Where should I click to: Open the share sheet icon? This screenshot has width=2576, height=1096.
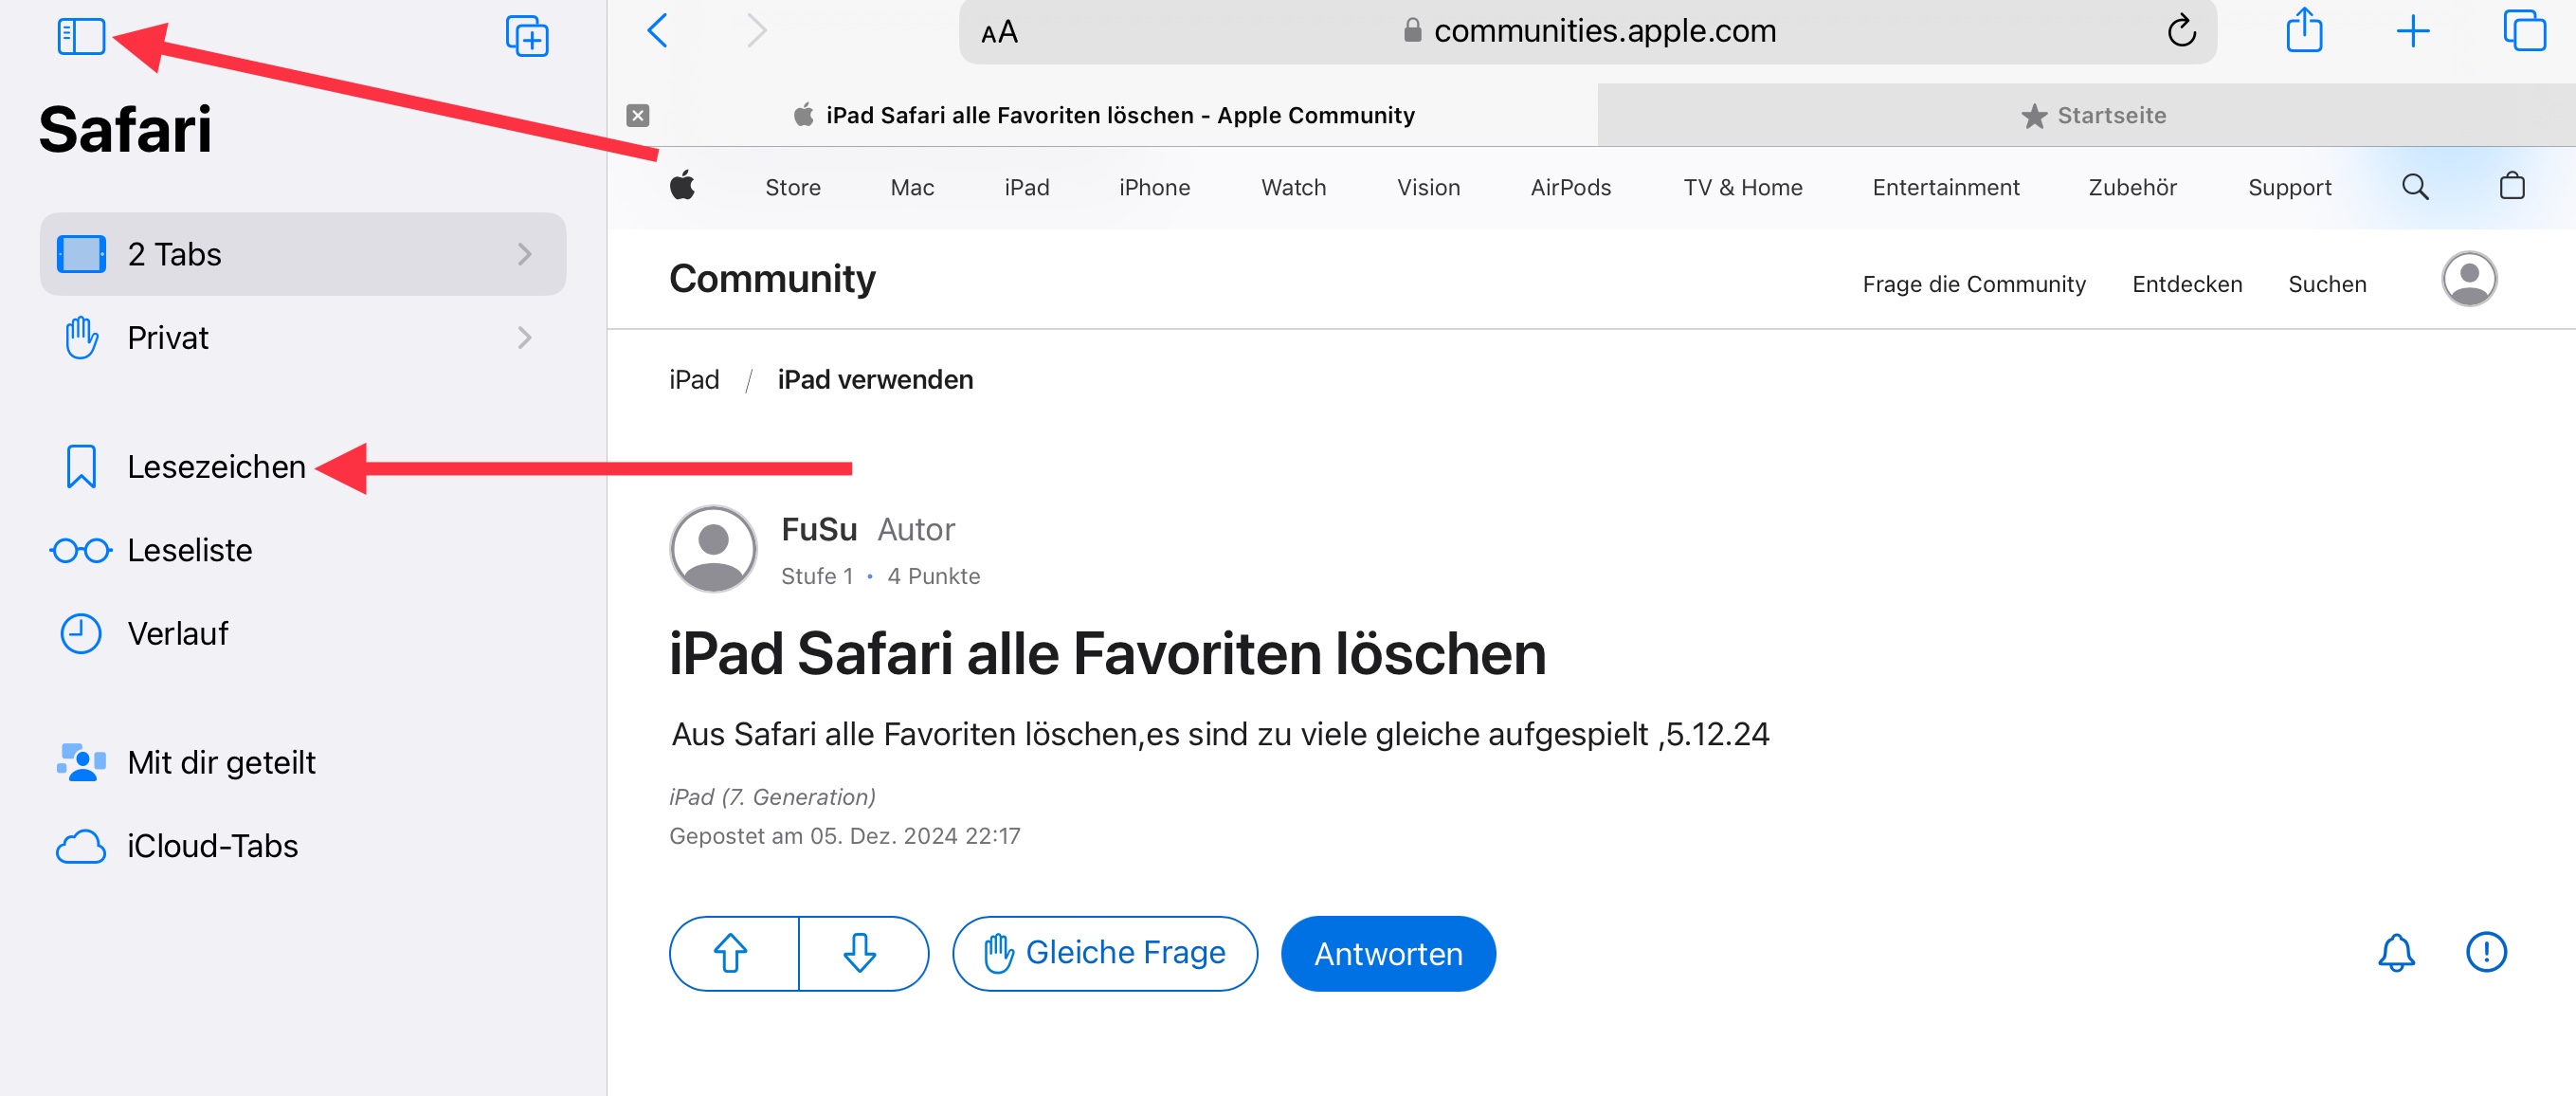point(2303,30)
